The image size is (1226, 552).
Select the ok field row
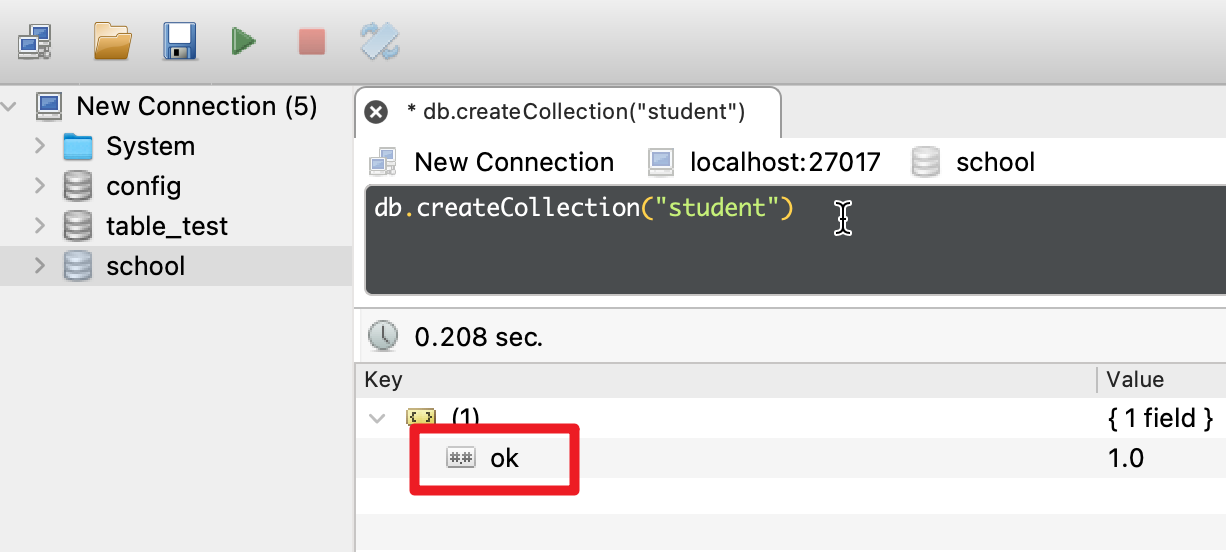click(790, 458)
